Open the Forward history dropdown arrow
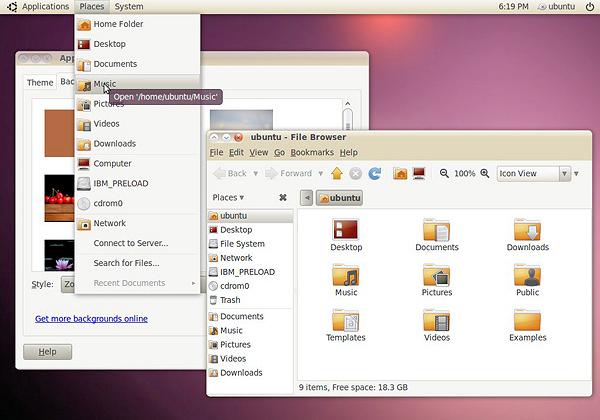Image resolution: width=600 pixels, height=420 pixels. coord(321,174)
